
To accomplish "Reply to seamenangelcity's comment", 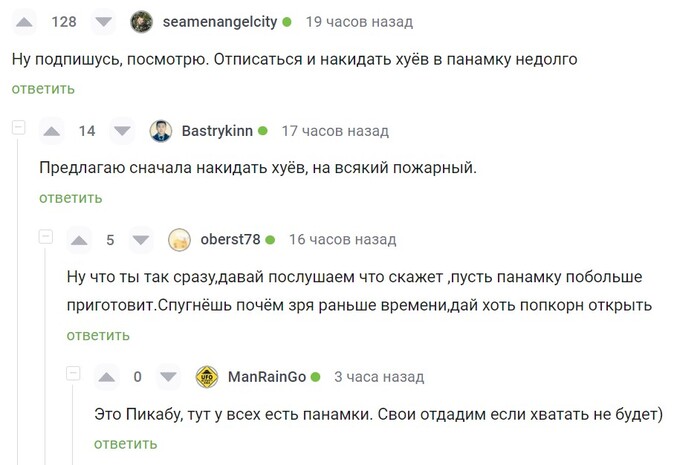I will coord(43,89).
